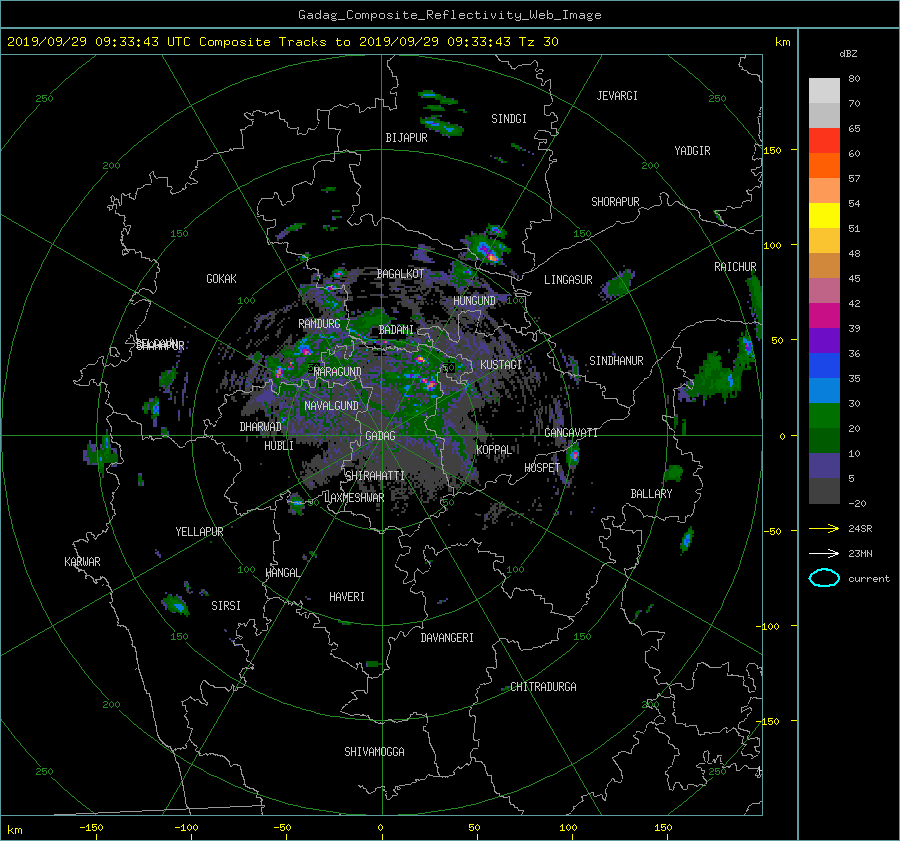Select the purple 36-39 dBZ swatch
900x841 pixels.
824,341
